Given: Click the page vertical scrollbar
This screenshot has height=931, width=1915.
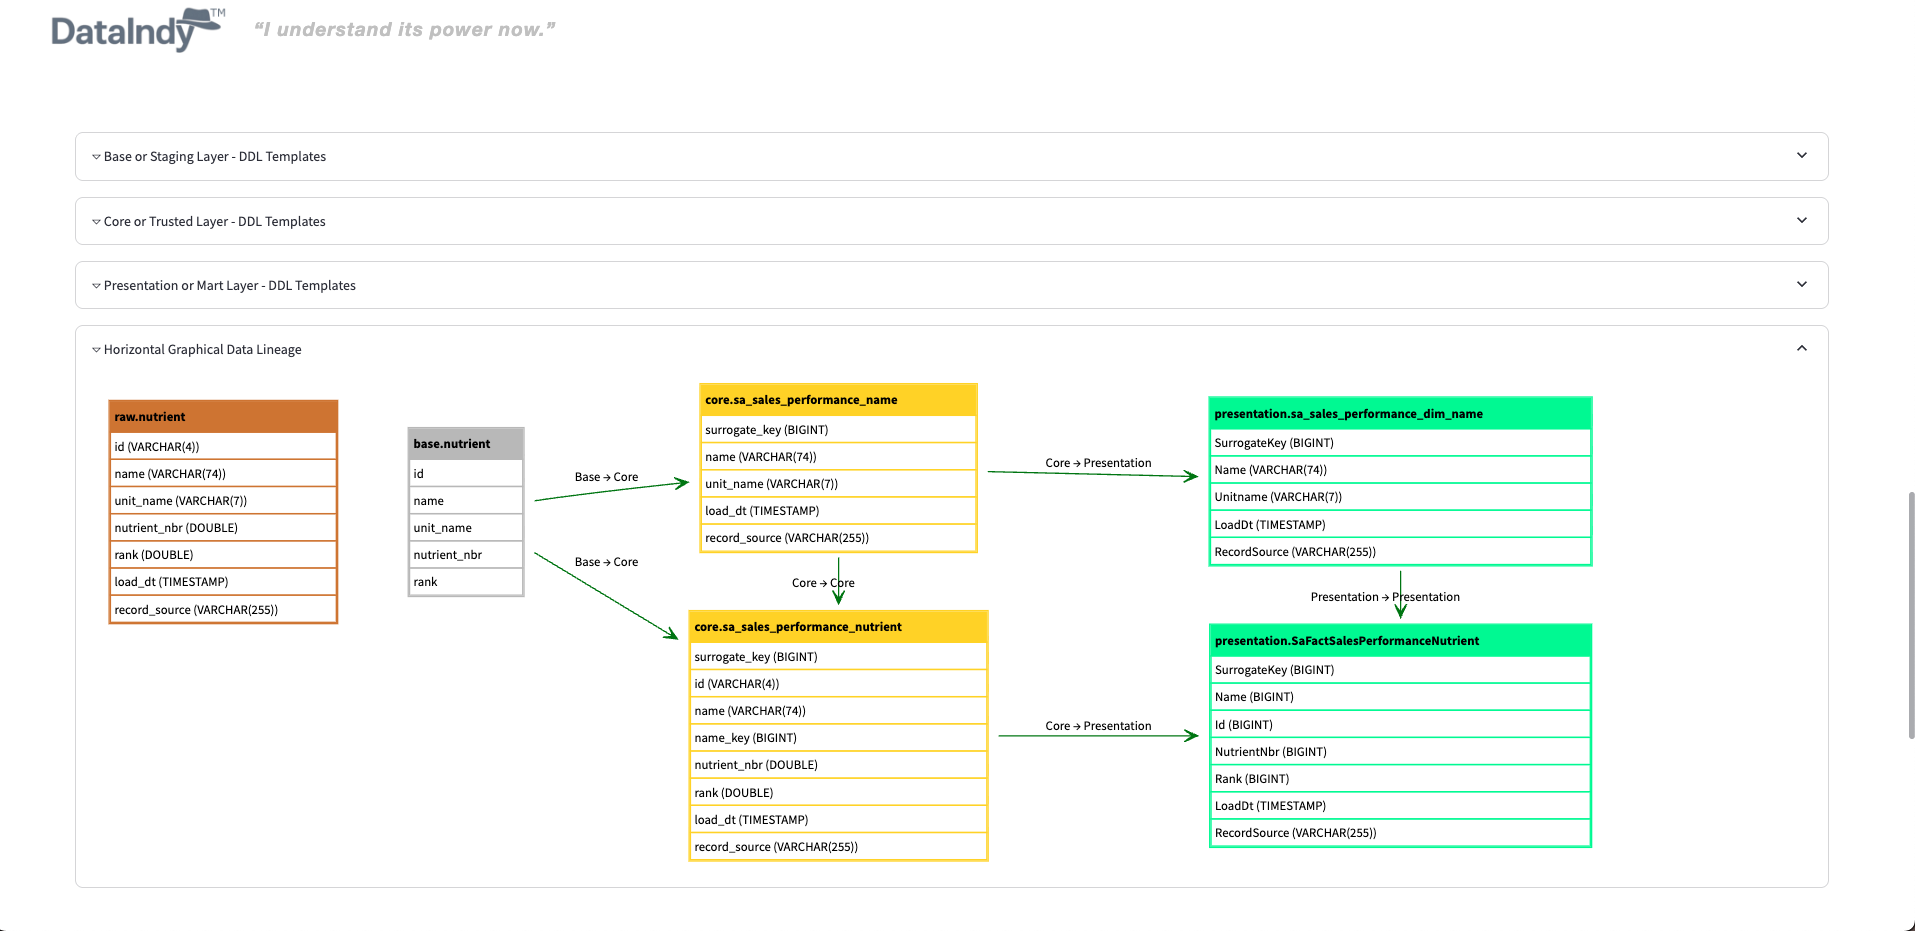Looking at the screenshot, I should coord(1910,615).
